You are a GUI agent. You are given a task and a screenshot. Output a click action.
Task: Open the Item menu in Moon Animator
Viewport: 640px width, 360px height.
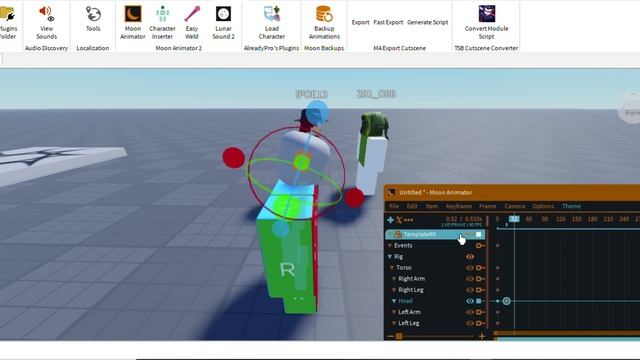[x=432, y=206]
